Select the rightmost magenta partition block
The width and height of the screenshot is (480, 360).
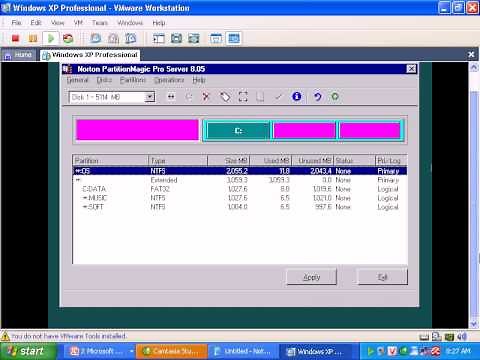point(370,130)
